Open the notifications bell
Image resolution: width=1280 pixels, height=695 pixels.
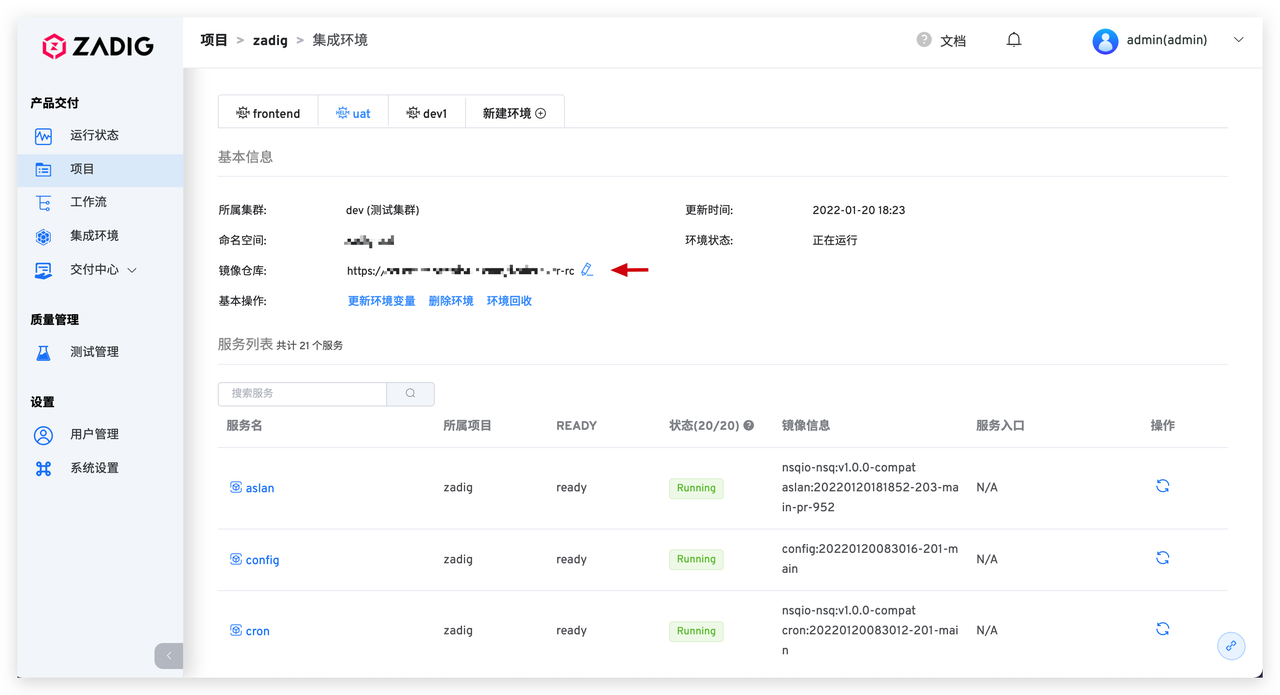click(1014, 40)
